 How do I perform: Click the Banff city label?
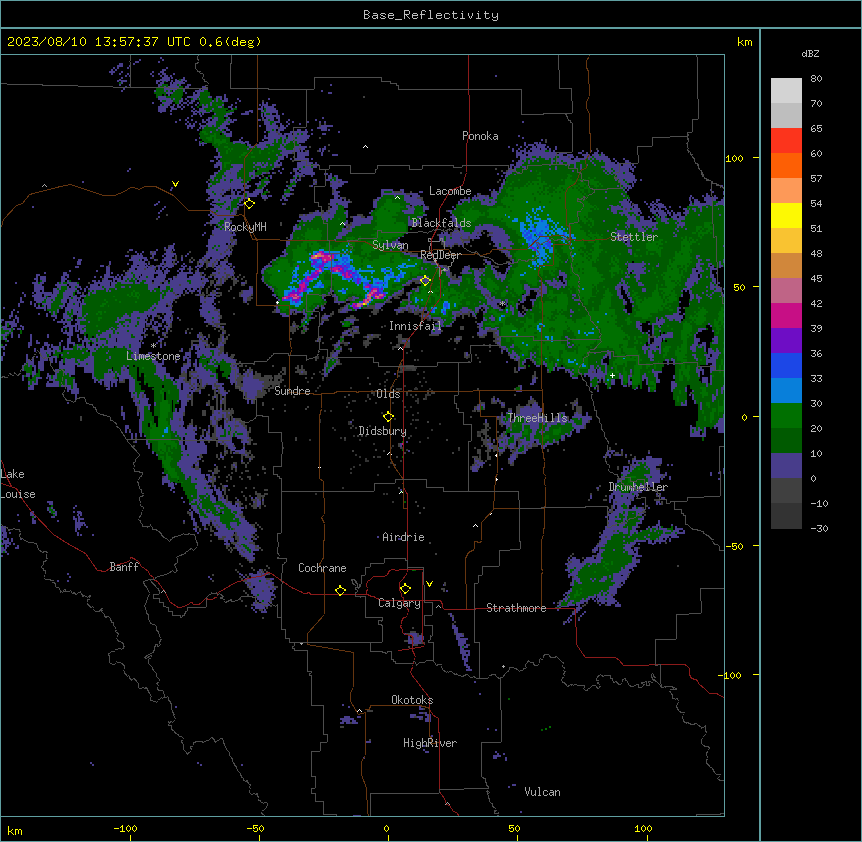coord(124,567)
